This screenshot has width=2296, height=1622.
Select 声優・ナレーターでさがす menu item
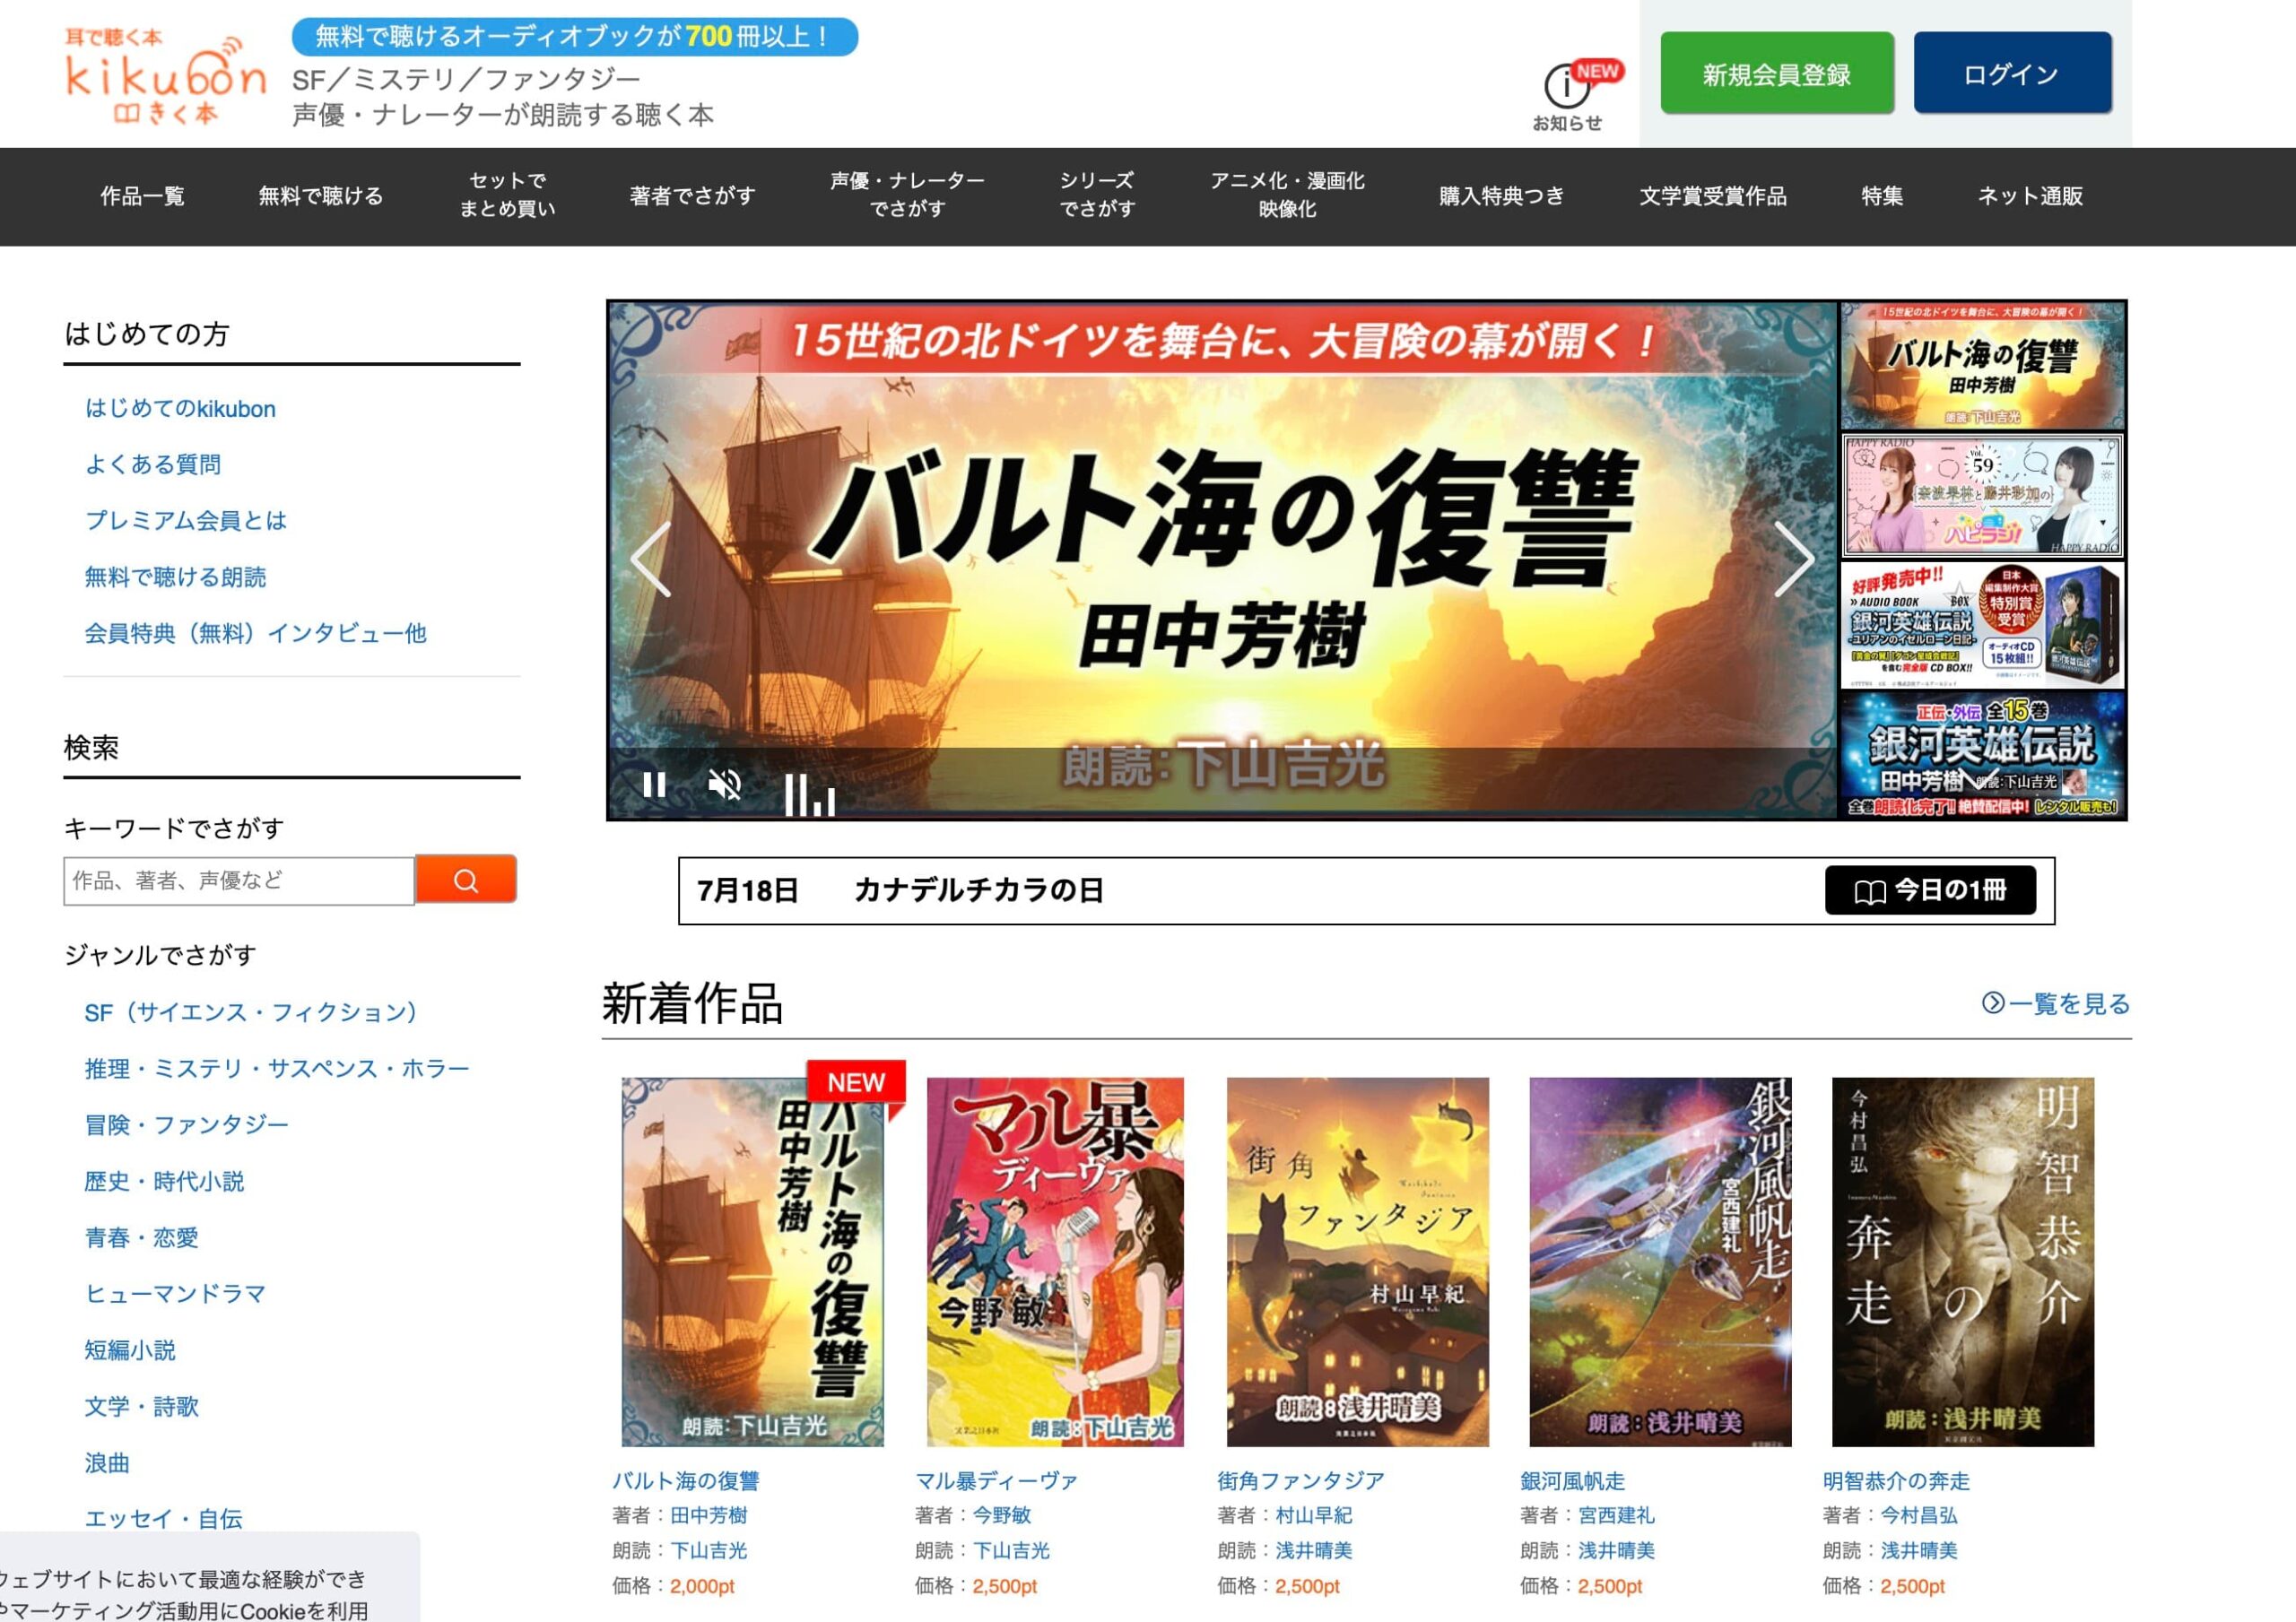907,195
